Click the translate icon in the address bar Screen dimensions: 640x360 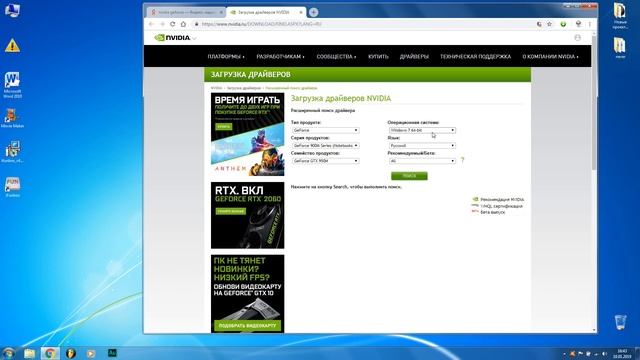click(x=539, y=24)
